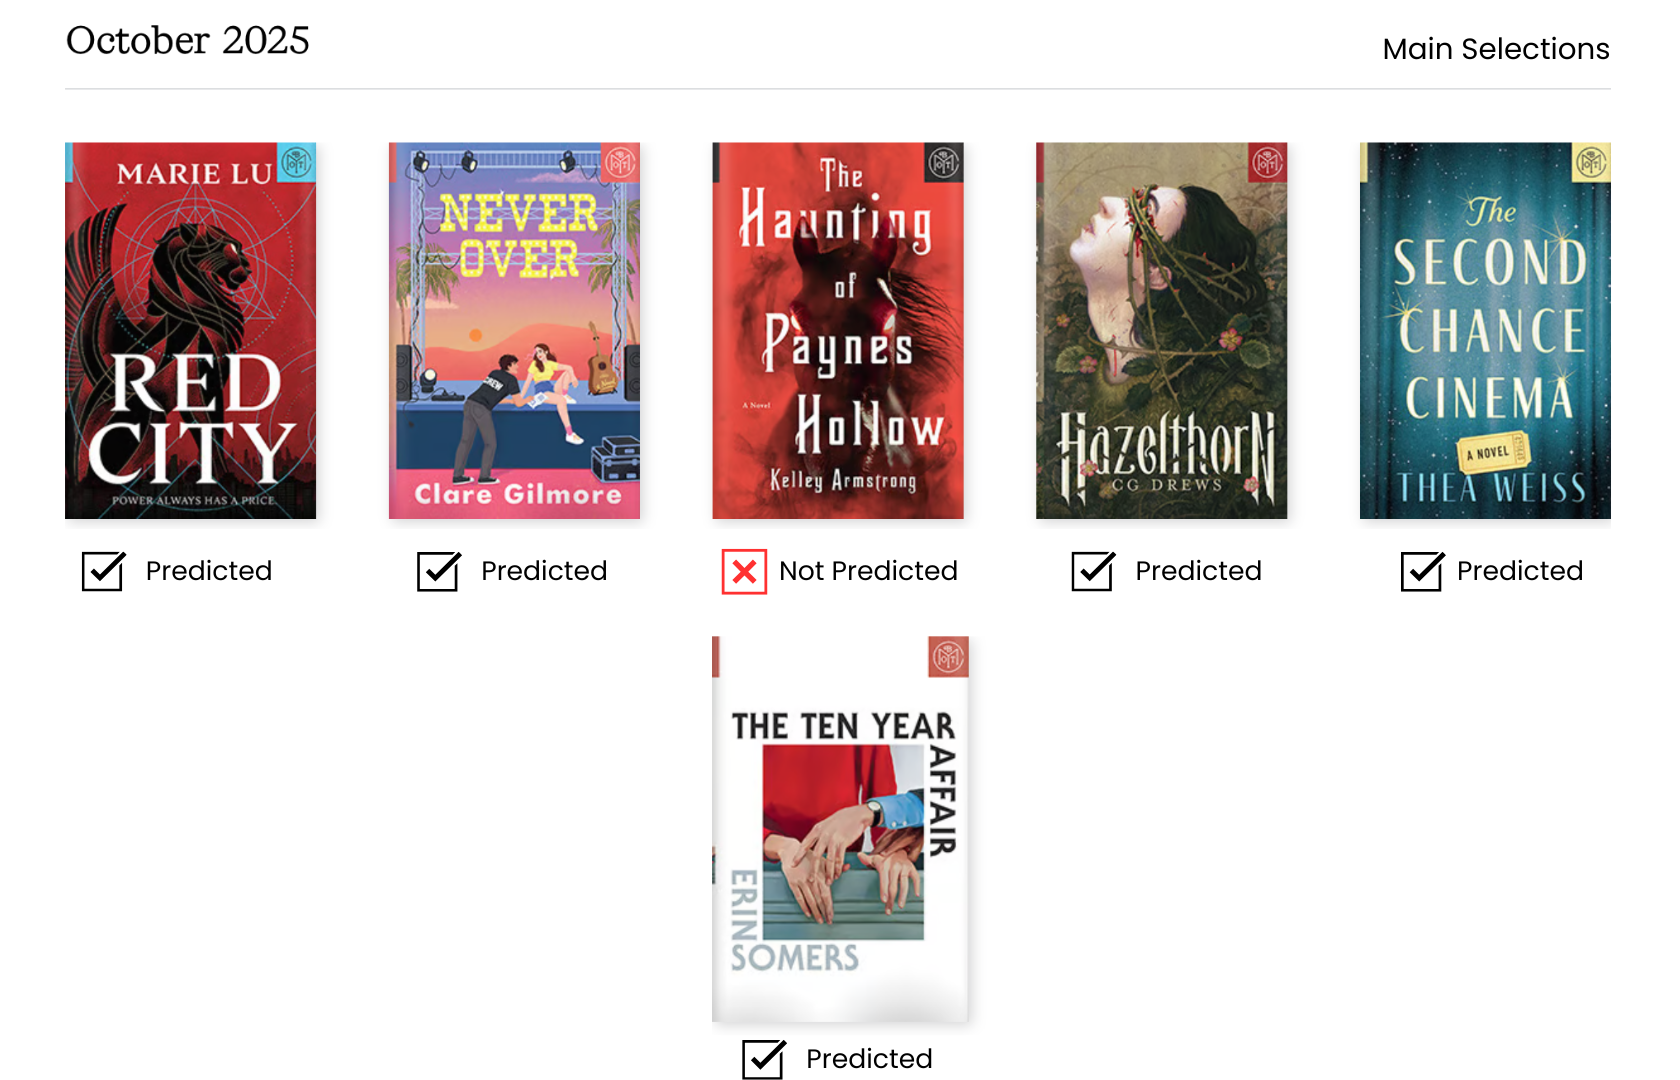The width and height of the screenshot is (1680, 1080).
Task: Click the badge icon on Never Over cover
Action: click(620, 162)
